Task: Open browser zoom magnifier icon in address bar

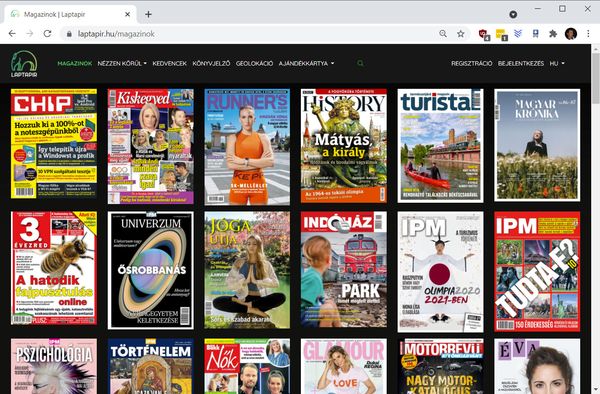Action: (443, 34)
